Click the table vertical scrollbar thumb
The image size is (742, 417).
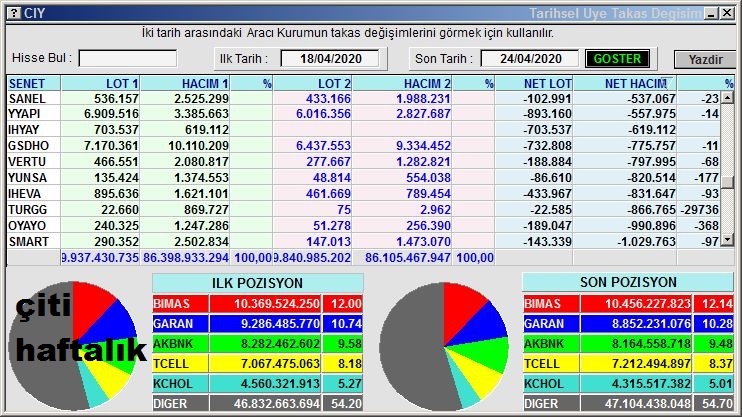tap(727, 182)
